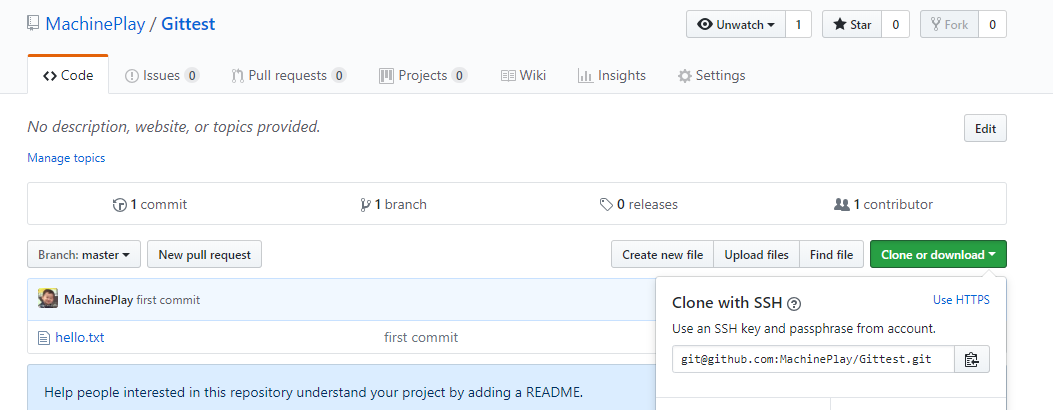Open the Branch: master dropdown

click(84, 254)
